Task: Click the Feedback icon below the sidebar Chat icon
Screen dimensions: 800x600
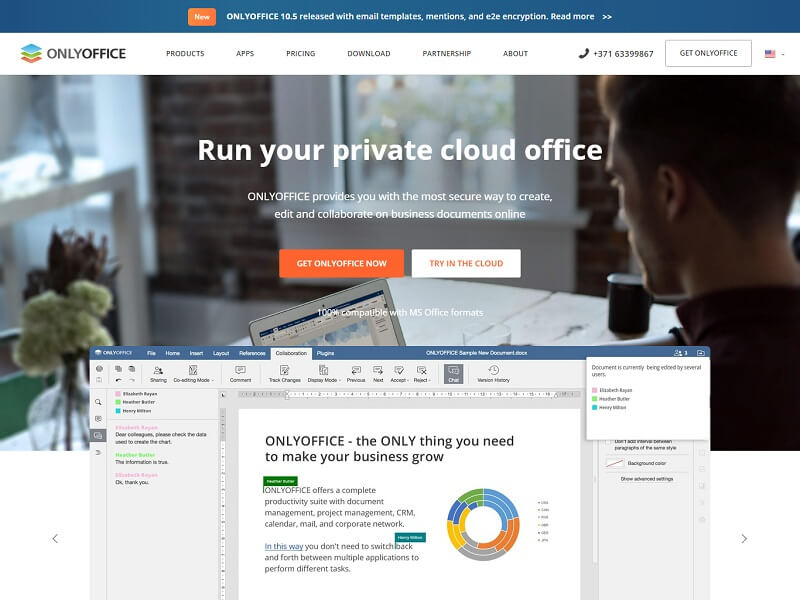Action: [x=98, y=453]
